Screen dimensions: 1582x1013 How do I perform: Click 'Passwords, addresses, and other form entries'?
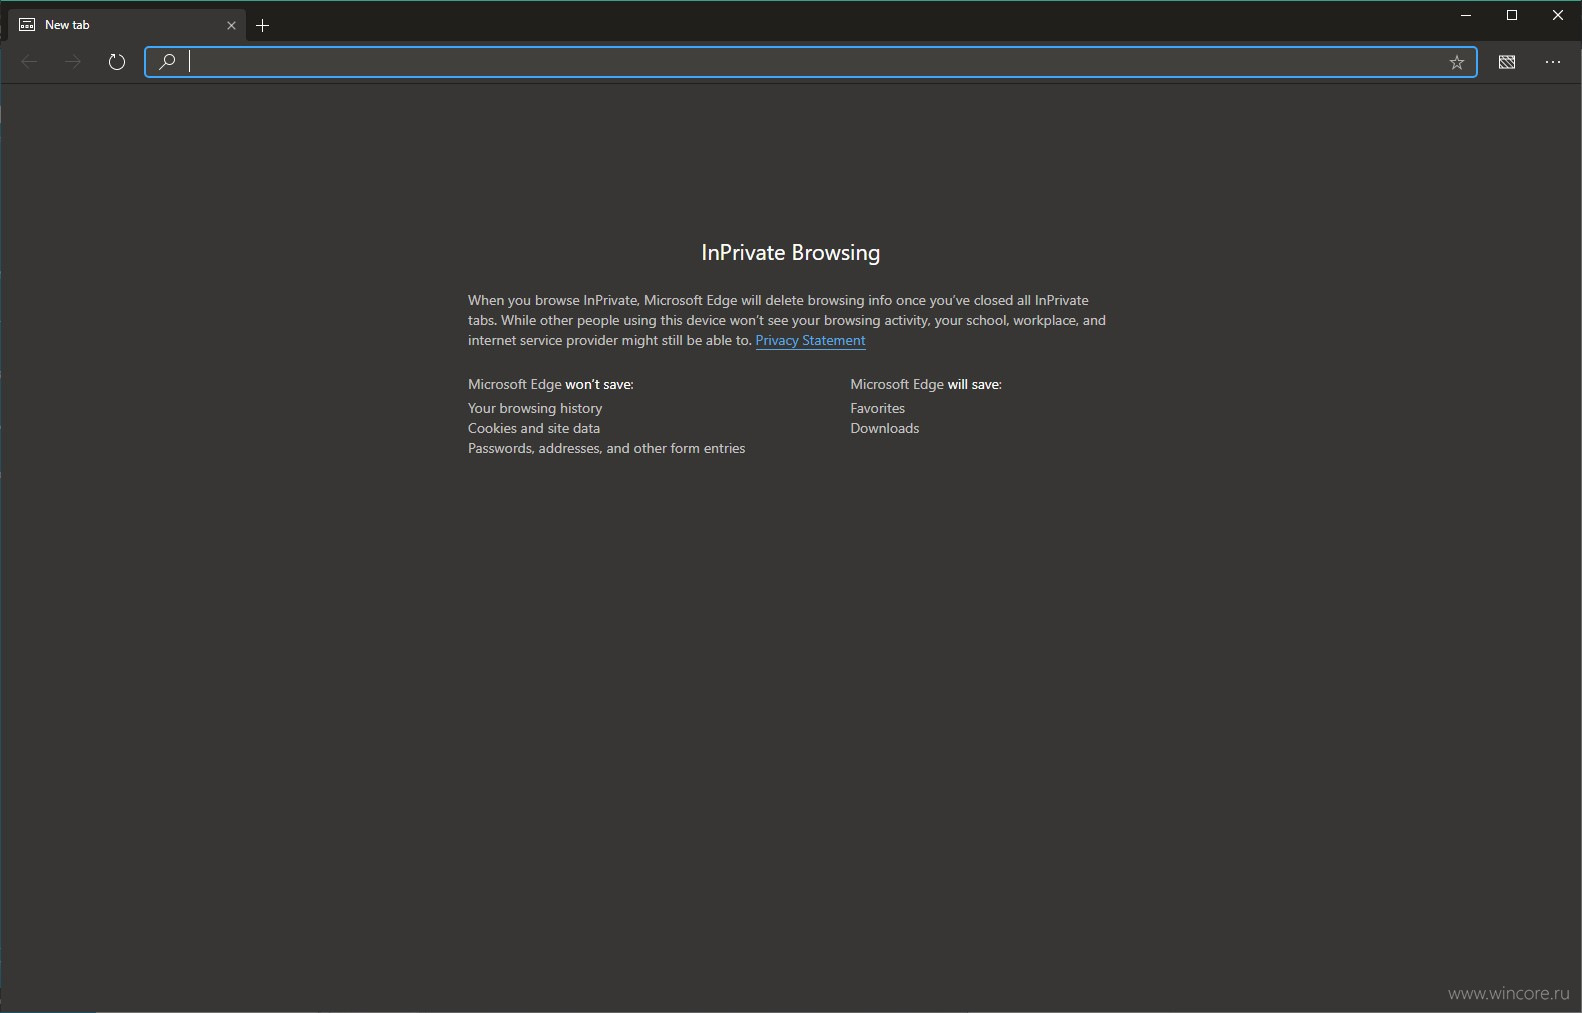click(x=606, y=448)
